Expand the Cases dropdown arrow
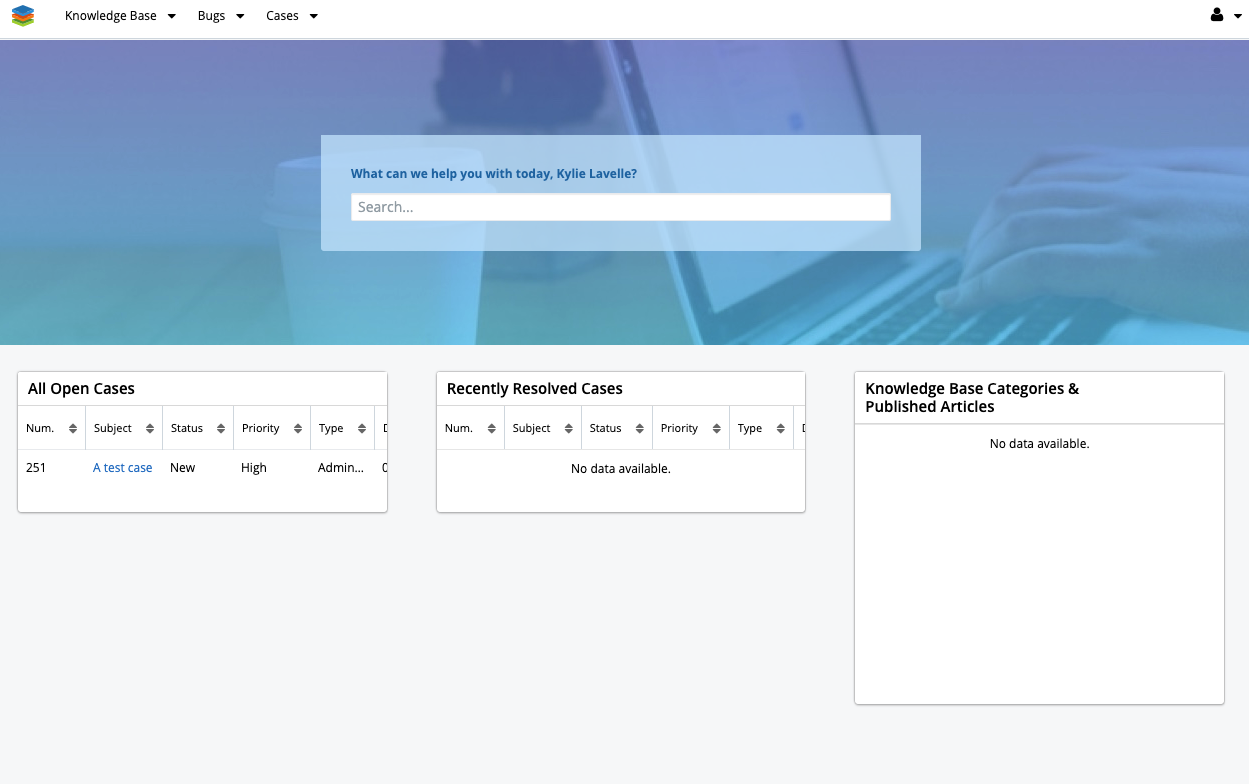This screenshot has height=784, width=1249. coord(313,16)
